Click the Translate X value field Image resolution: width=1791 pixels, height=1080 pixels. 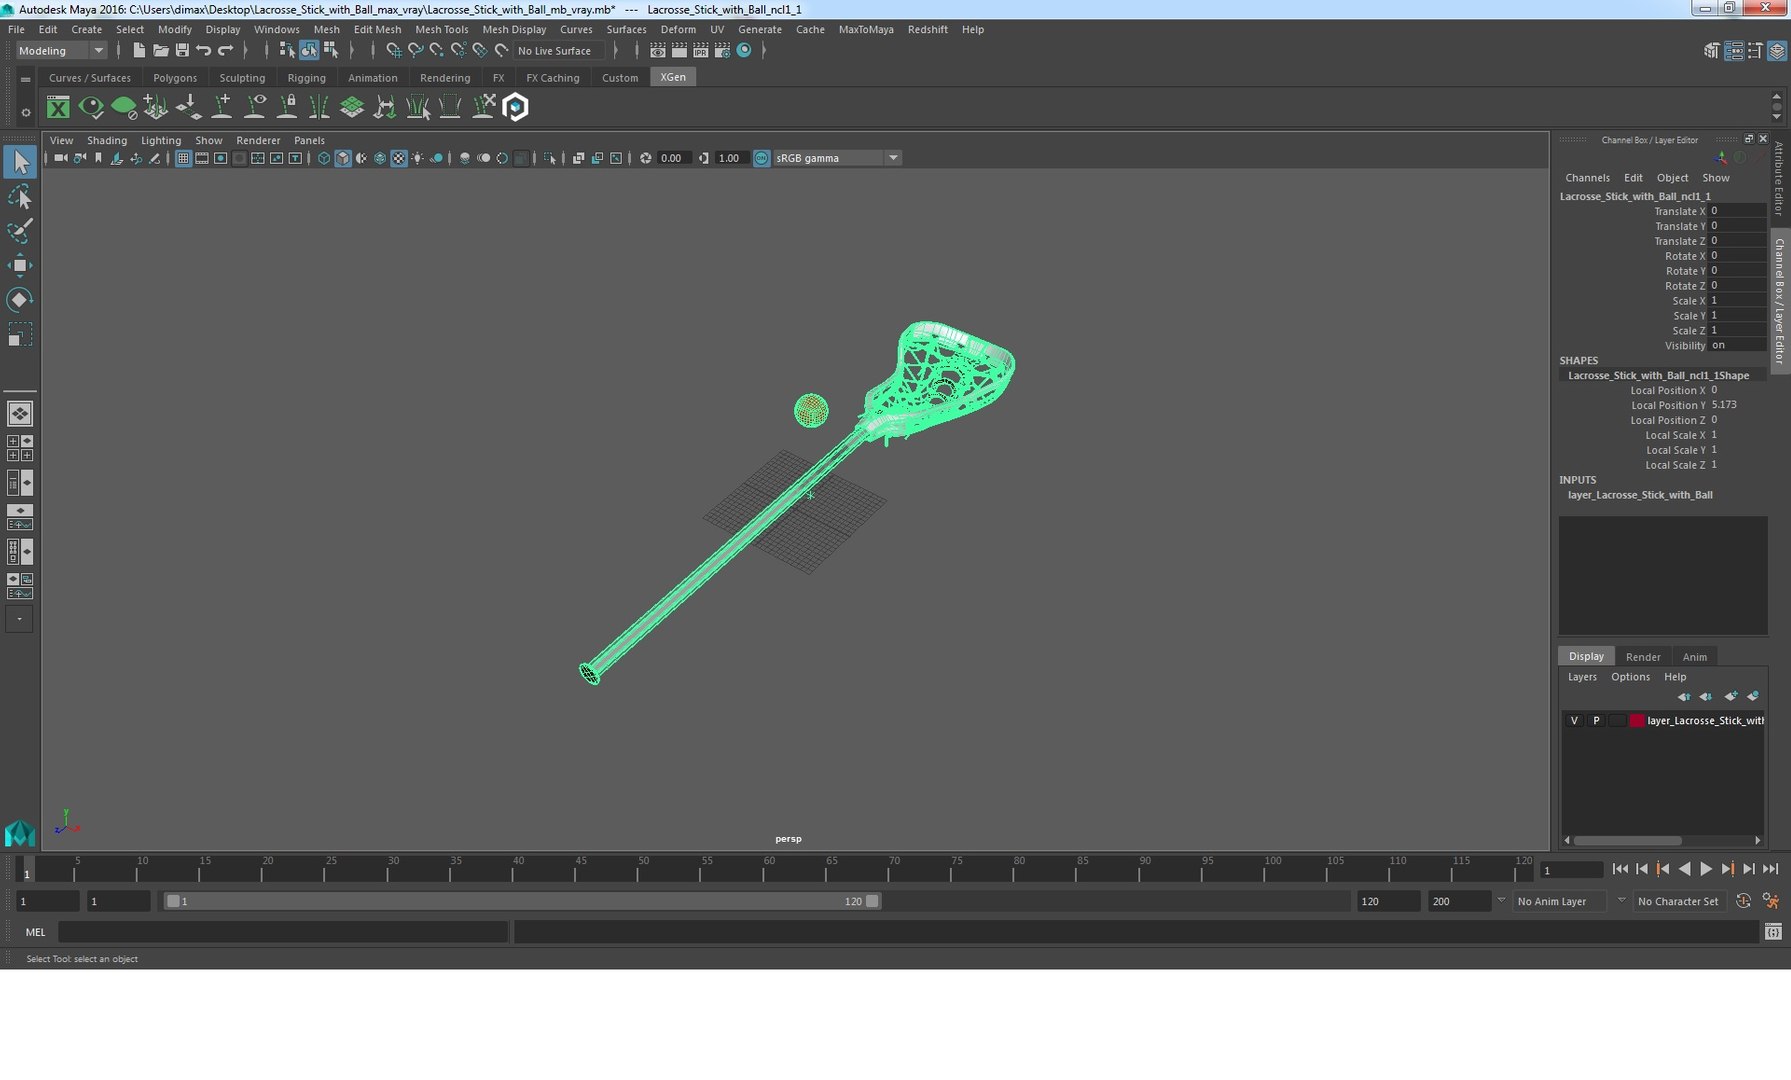[x=1738, y=211]
